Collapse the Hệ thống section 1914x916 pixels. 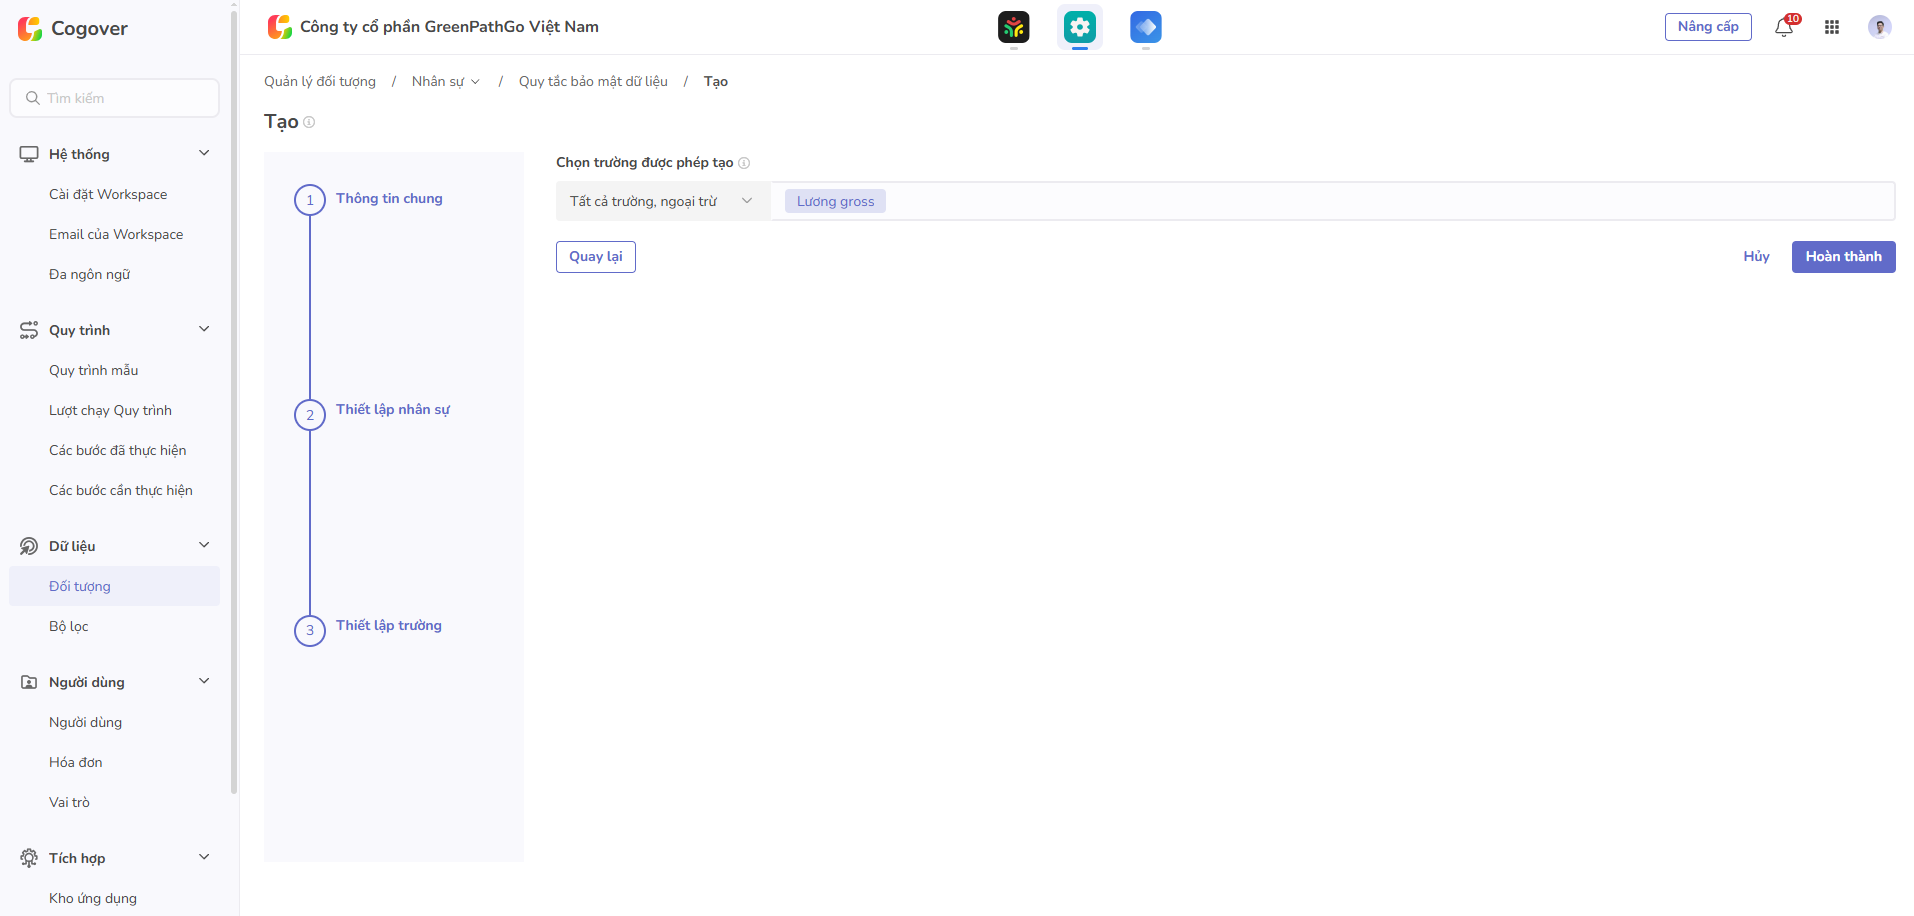pos(204,153)
